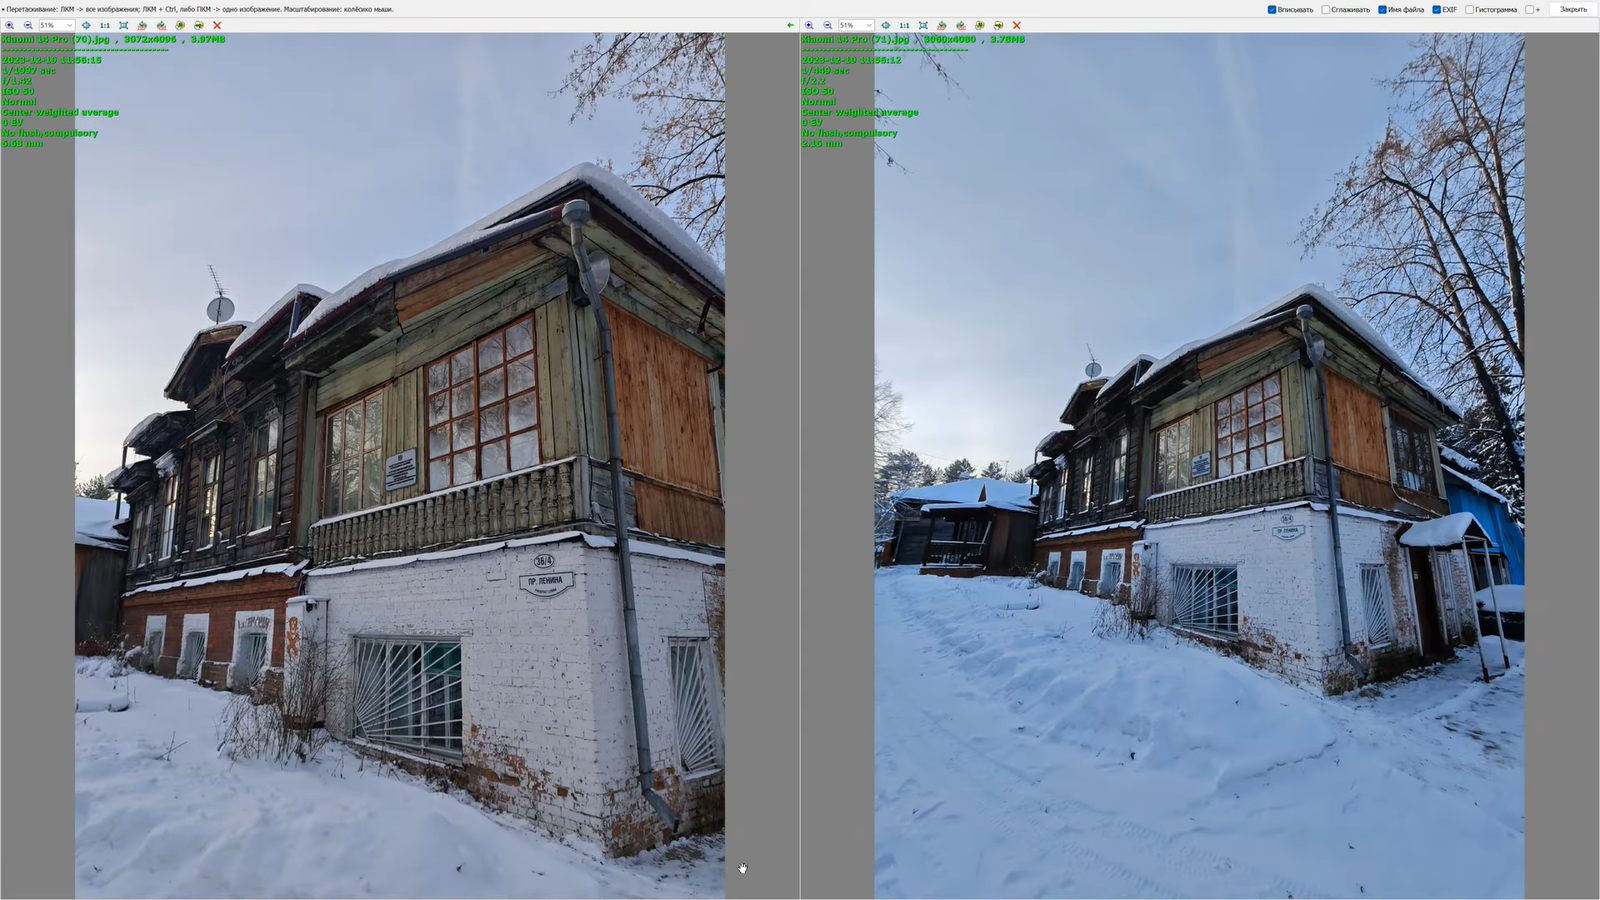
Task: Open the right panel zoom percentage dropdown
Action: [869, 25]
